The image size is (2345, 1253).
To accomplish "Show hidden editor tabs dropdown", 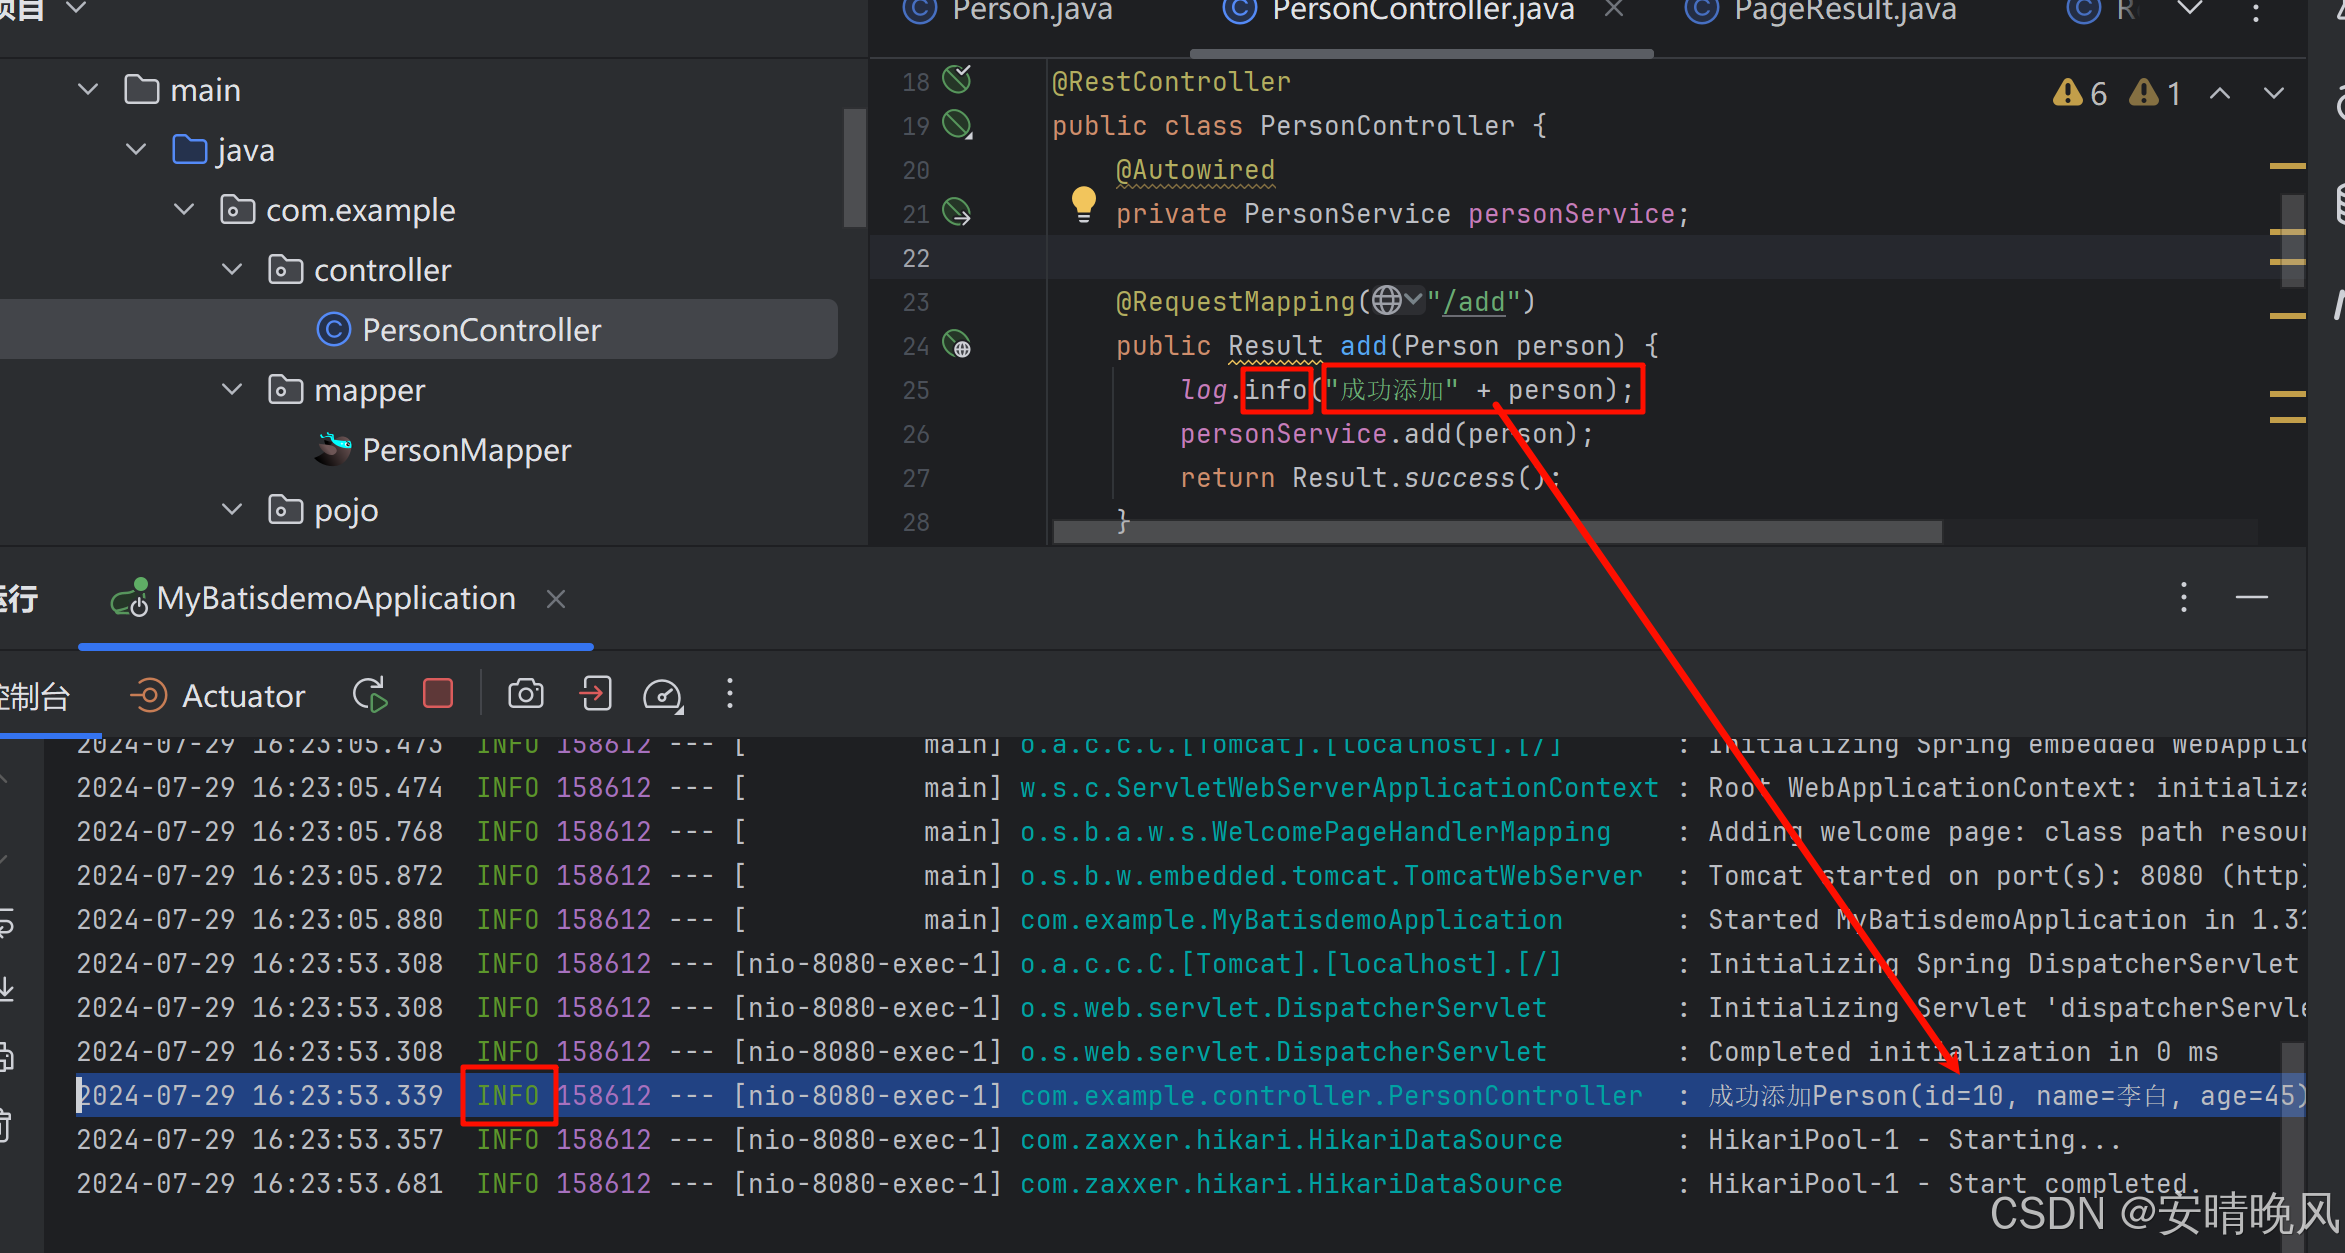I will (x=2190, y=10).
